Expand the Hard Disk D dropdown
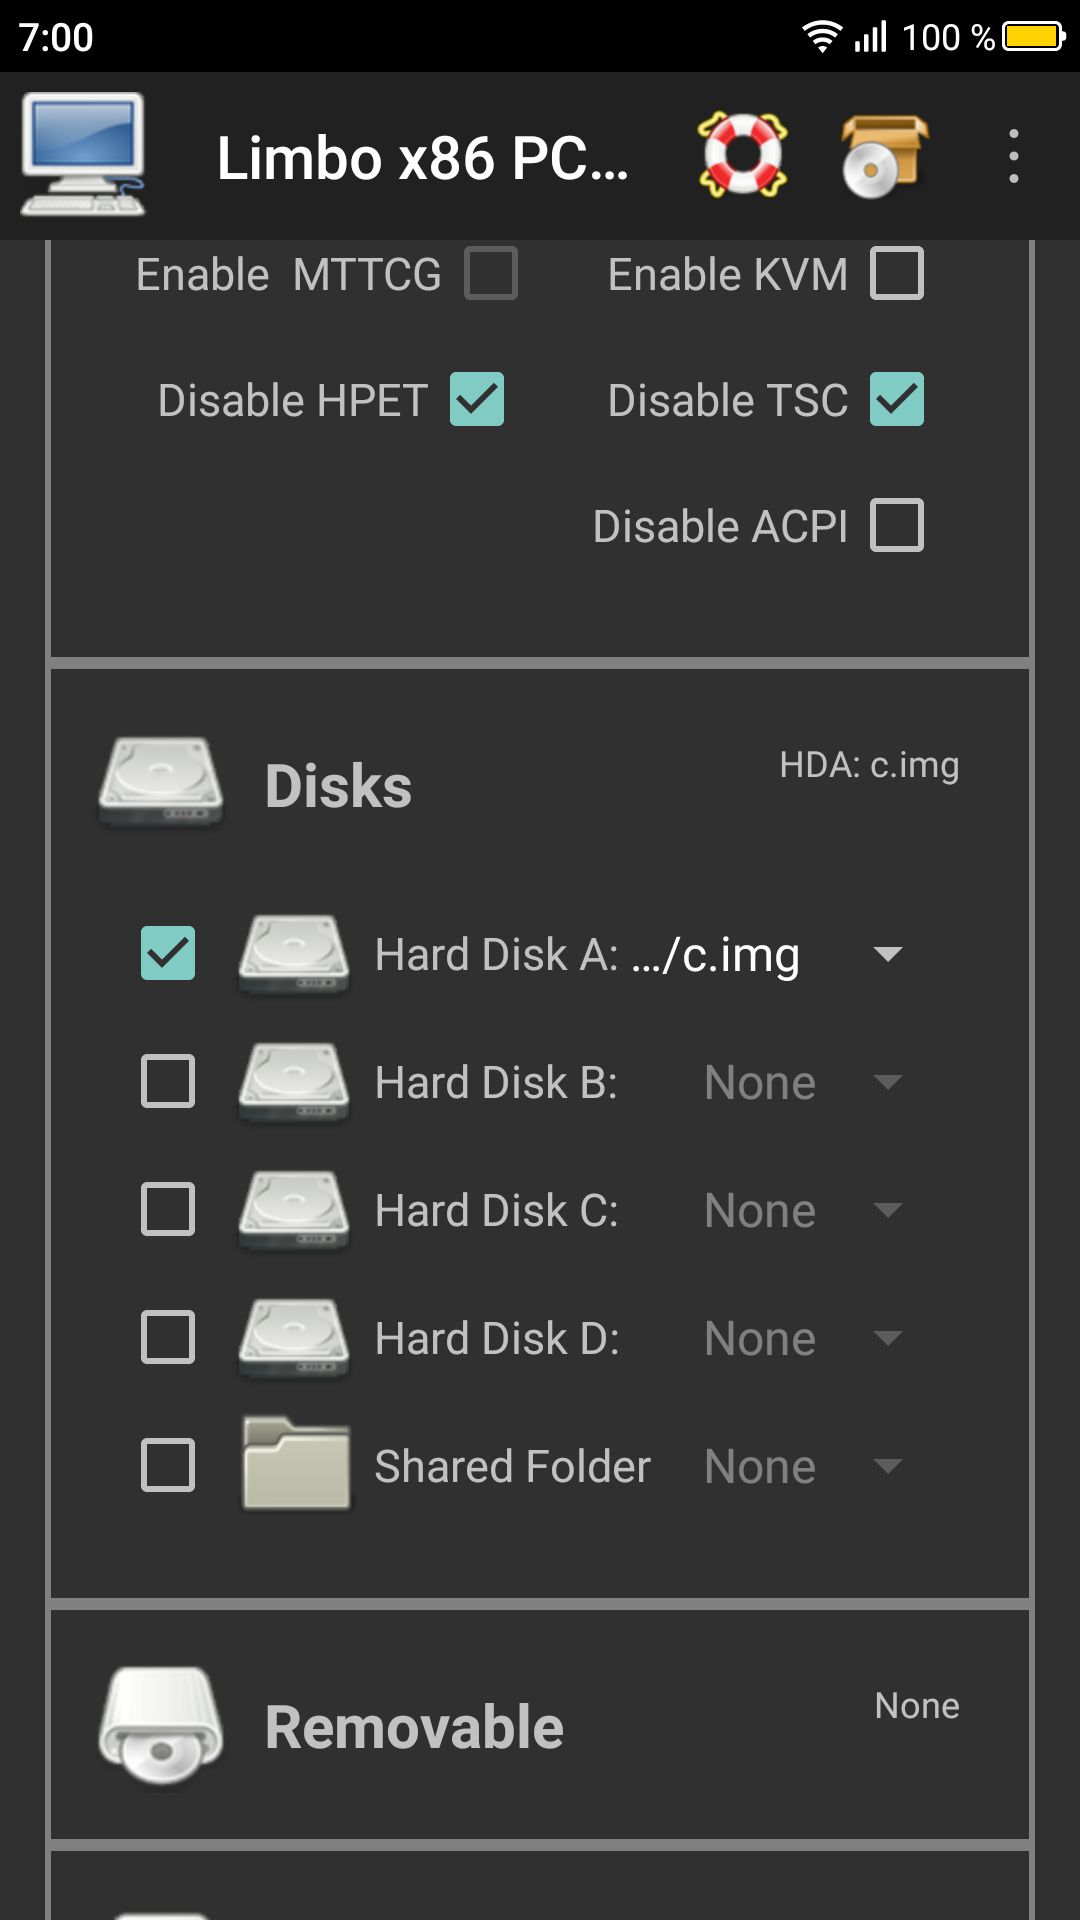This screenshot has height=1920, width=1080. [x=887, y=1338]
